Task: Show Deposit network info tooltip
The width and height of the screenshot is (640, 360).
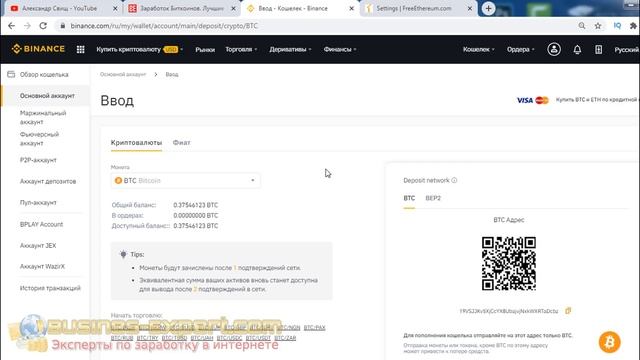Action: point(454,180)
